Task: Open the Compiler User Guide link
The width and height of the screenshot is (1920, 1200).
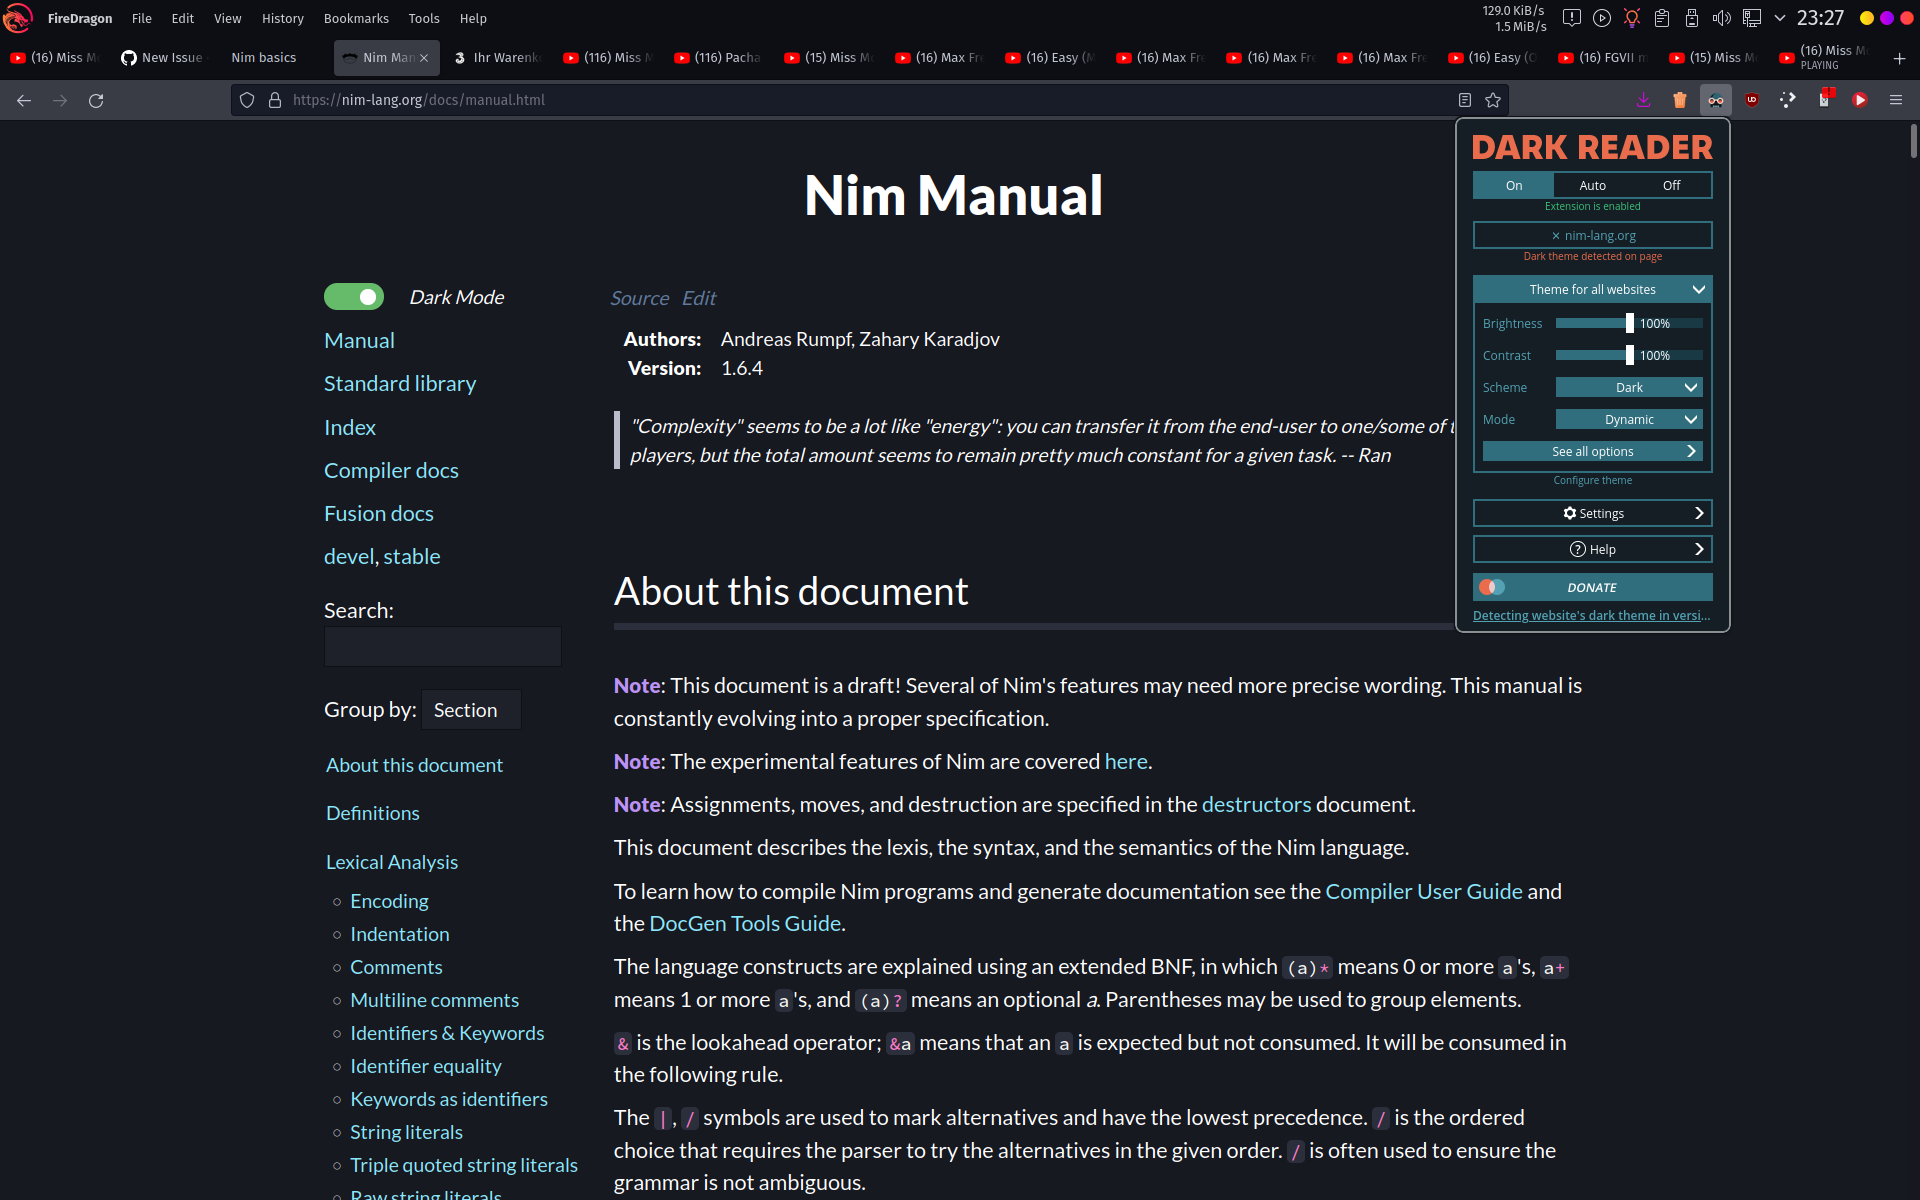Action: [x=1423, y=891]
